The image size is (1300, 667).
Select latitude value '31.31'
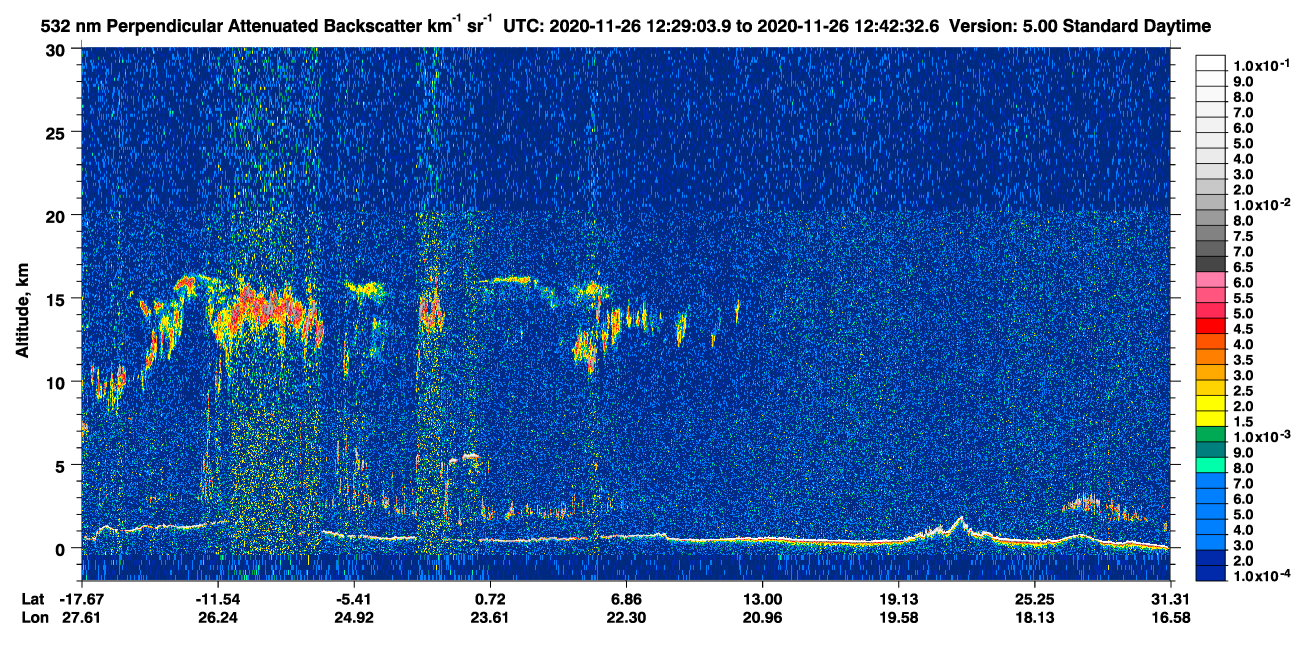1170,599
